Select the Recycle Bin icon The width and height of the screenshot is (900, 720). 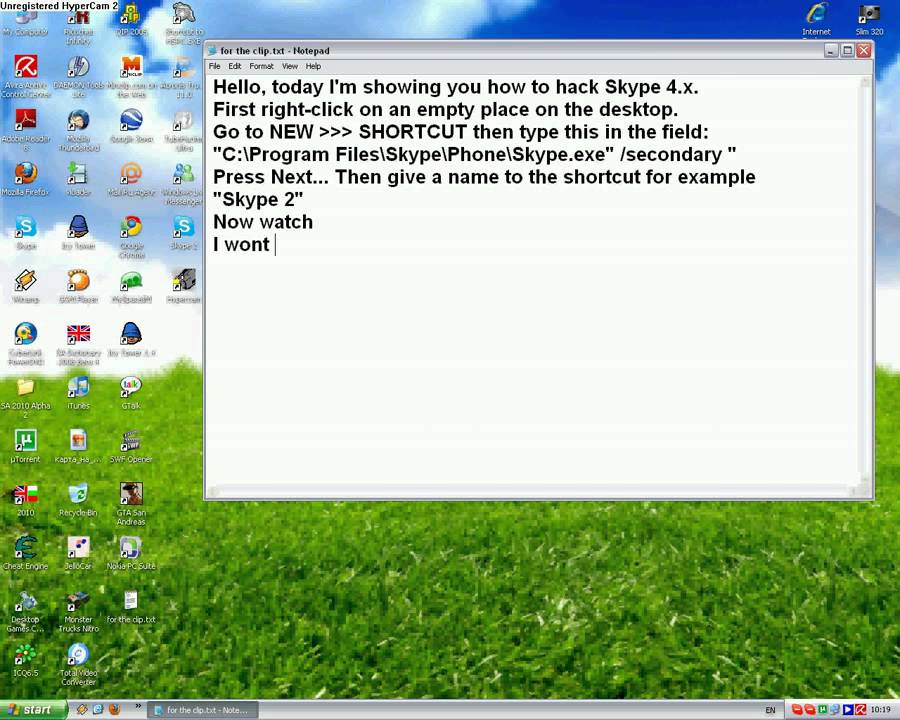79,500
